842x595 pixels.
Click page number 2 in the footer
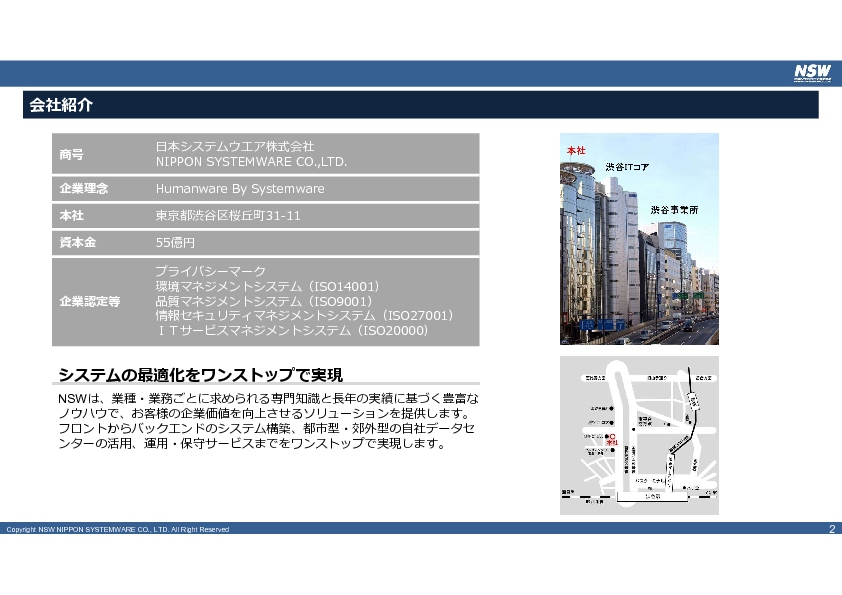(x=831, y=529)
